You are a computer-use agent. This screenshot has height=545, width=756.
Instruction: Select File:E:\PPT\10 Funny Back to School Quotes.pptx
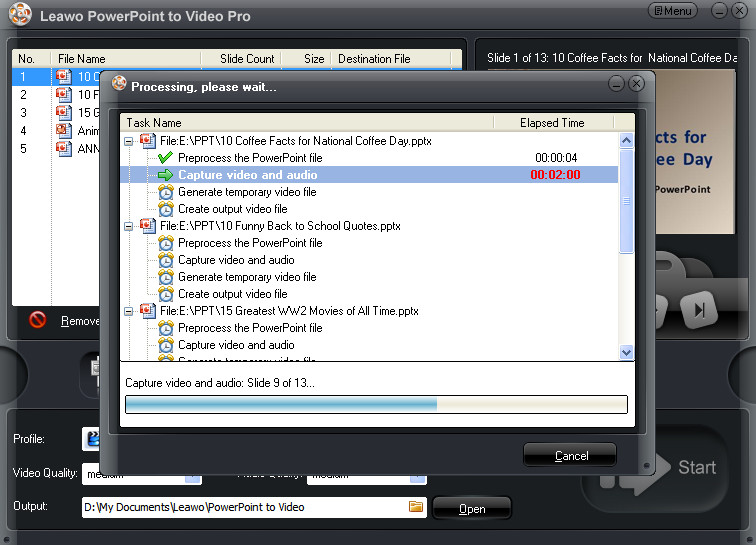click(280, 226)
